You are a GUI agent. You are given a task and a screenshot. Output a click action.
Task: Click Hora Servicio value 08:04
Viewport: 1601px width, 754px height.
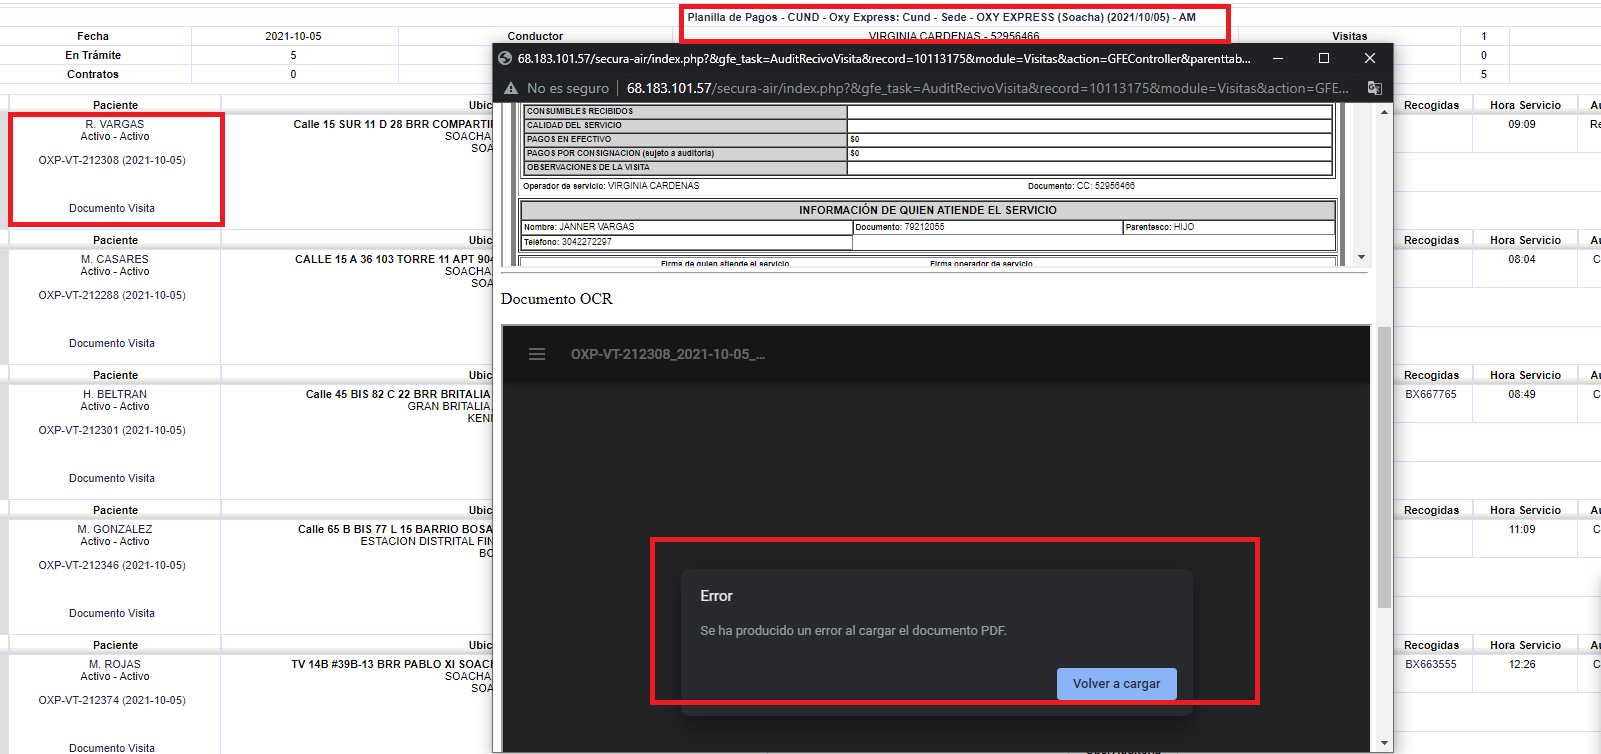point(1522,259)
